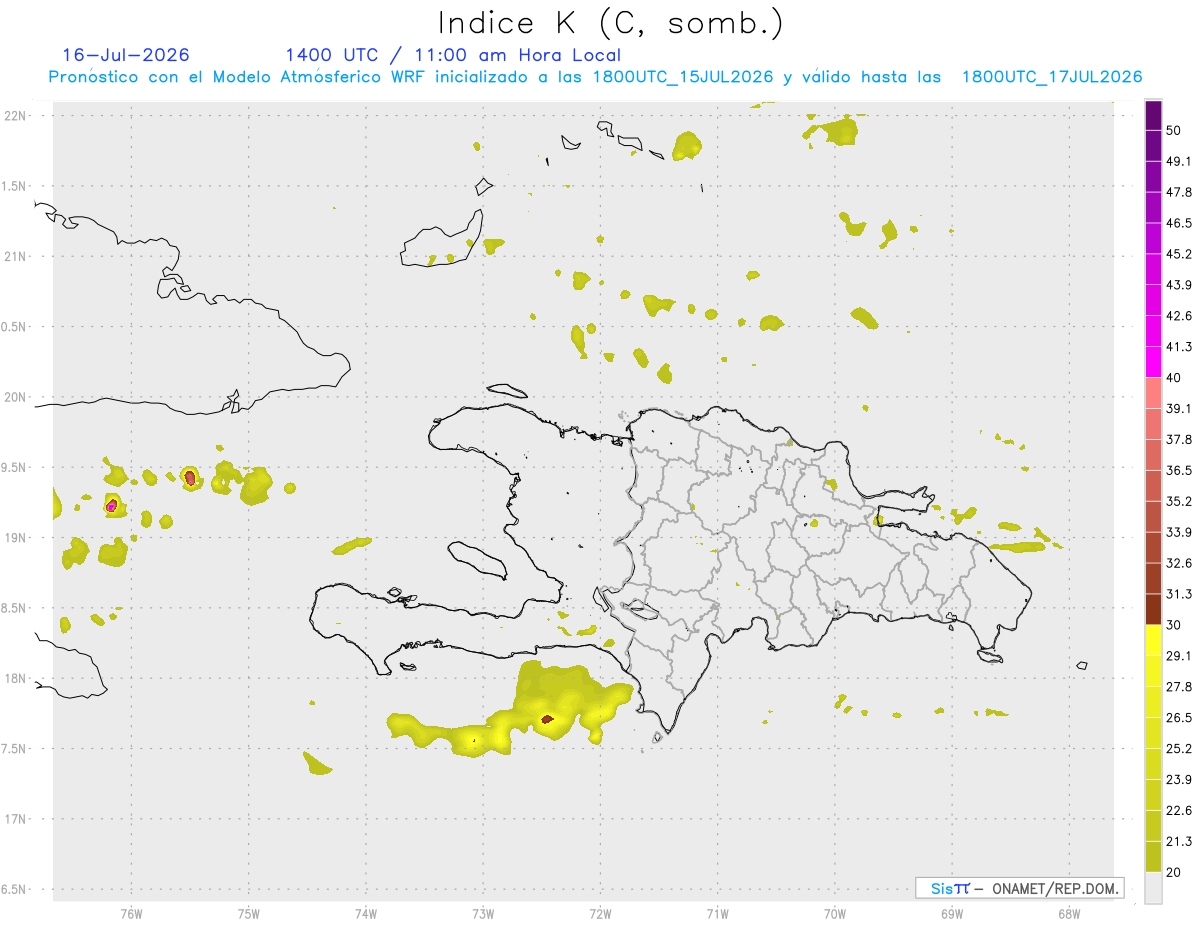Click the colorbar label "45.2"
Viewport: 1200px width, 927px height.
[x=1179, y=254]
